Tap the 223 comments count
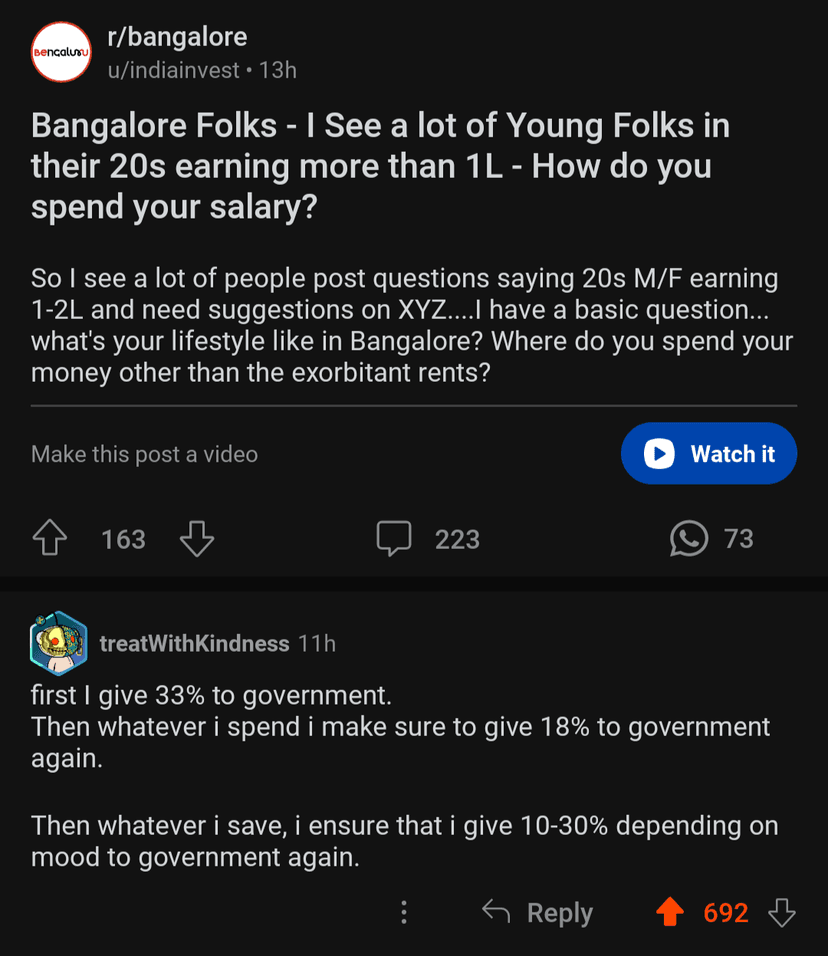 [457, 540]
